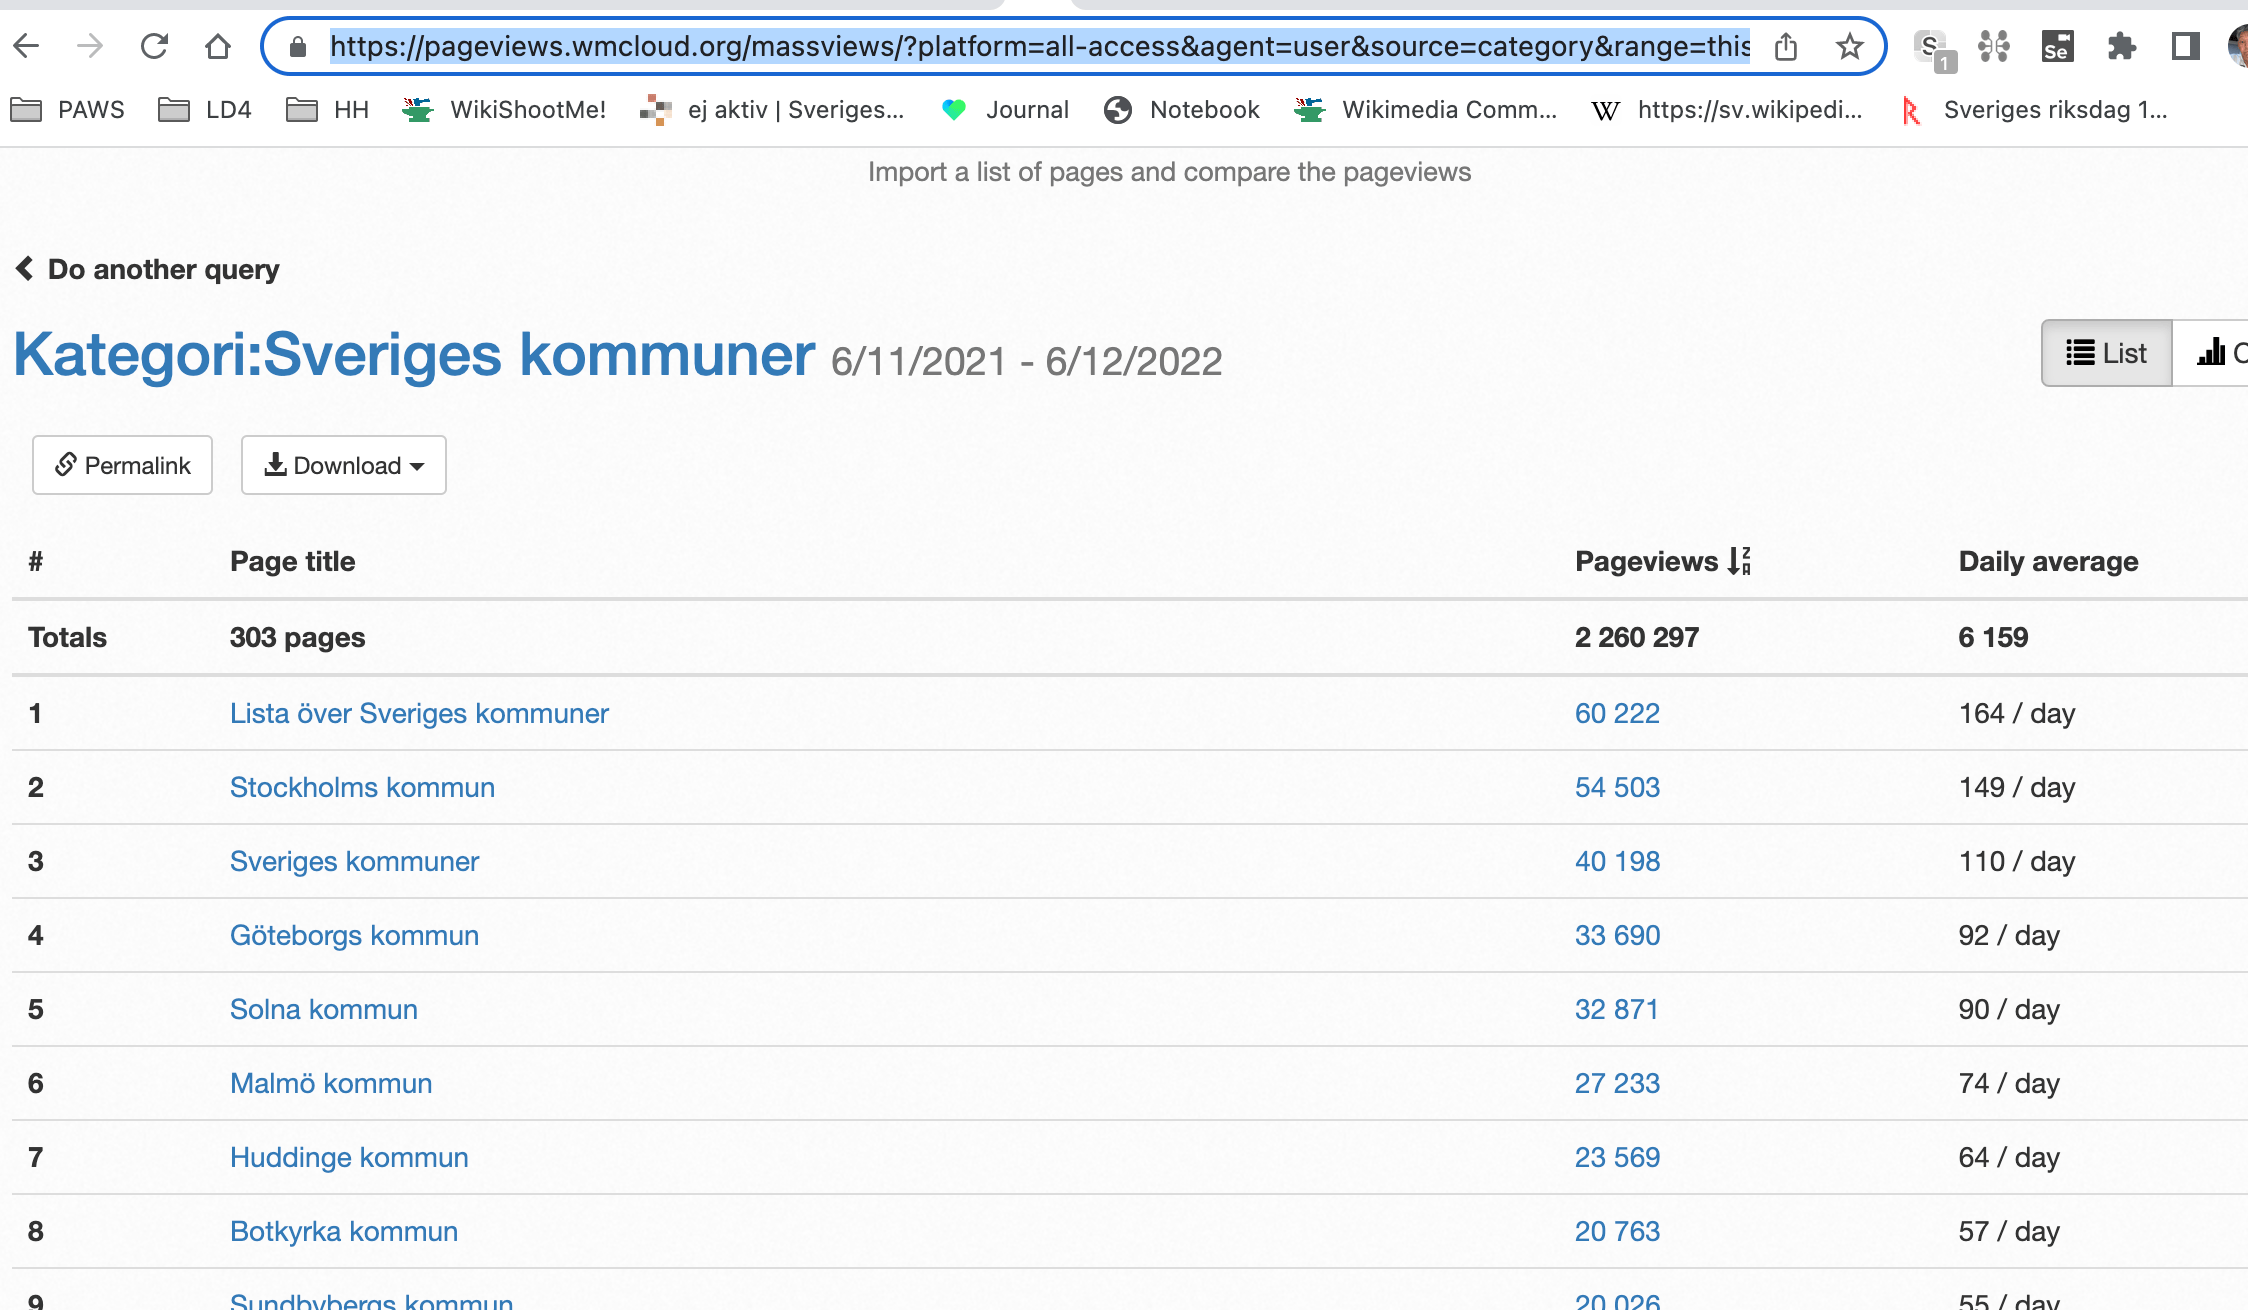This screenshot has width=2248, height=1310.
Task: Open Stockholms kommun page link
Action: click(x=362, y=787)
